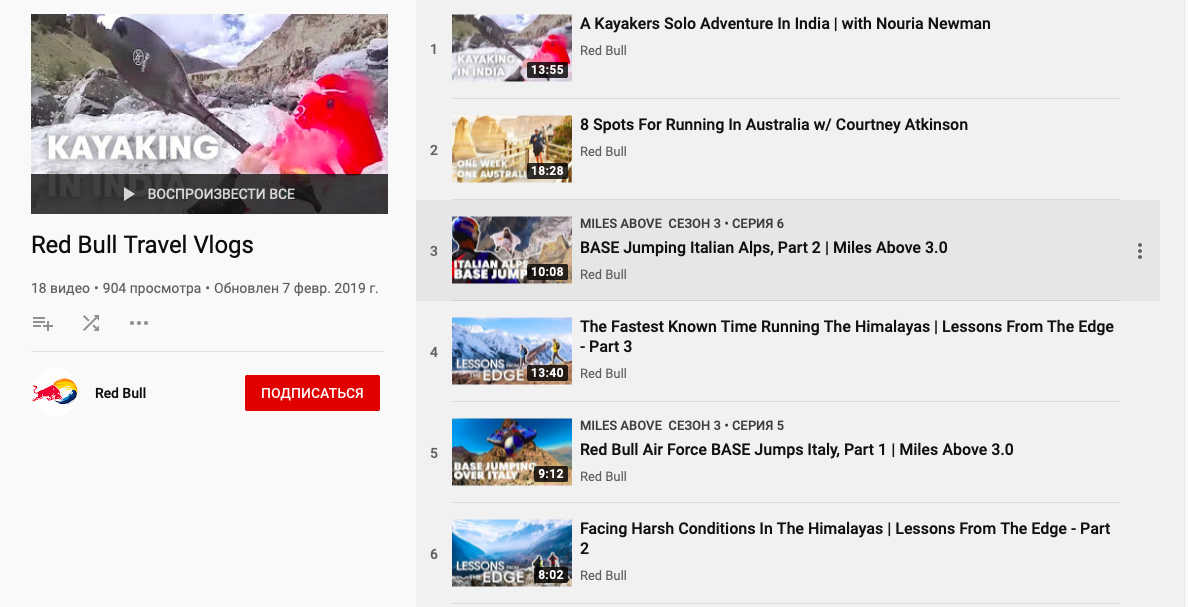The image size is (1188, 607).
Task: Subscribe with the ПОДПИСАТЬСЯ button
Action: click(312, 393)
